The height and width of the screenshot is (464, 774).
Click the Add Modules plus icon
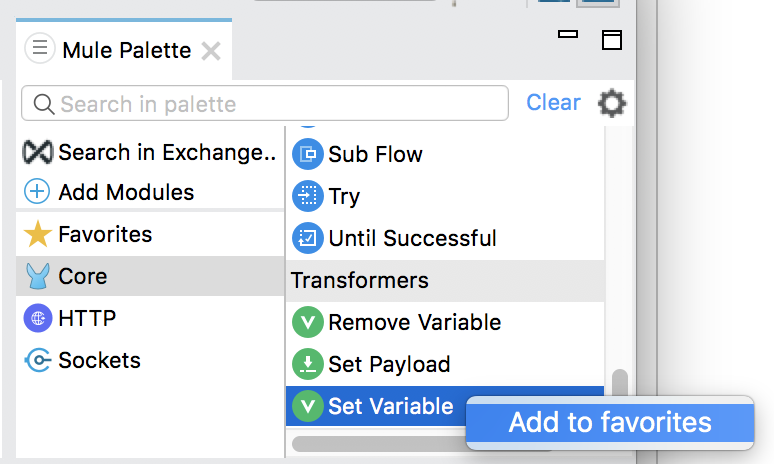tap(37, 192)
